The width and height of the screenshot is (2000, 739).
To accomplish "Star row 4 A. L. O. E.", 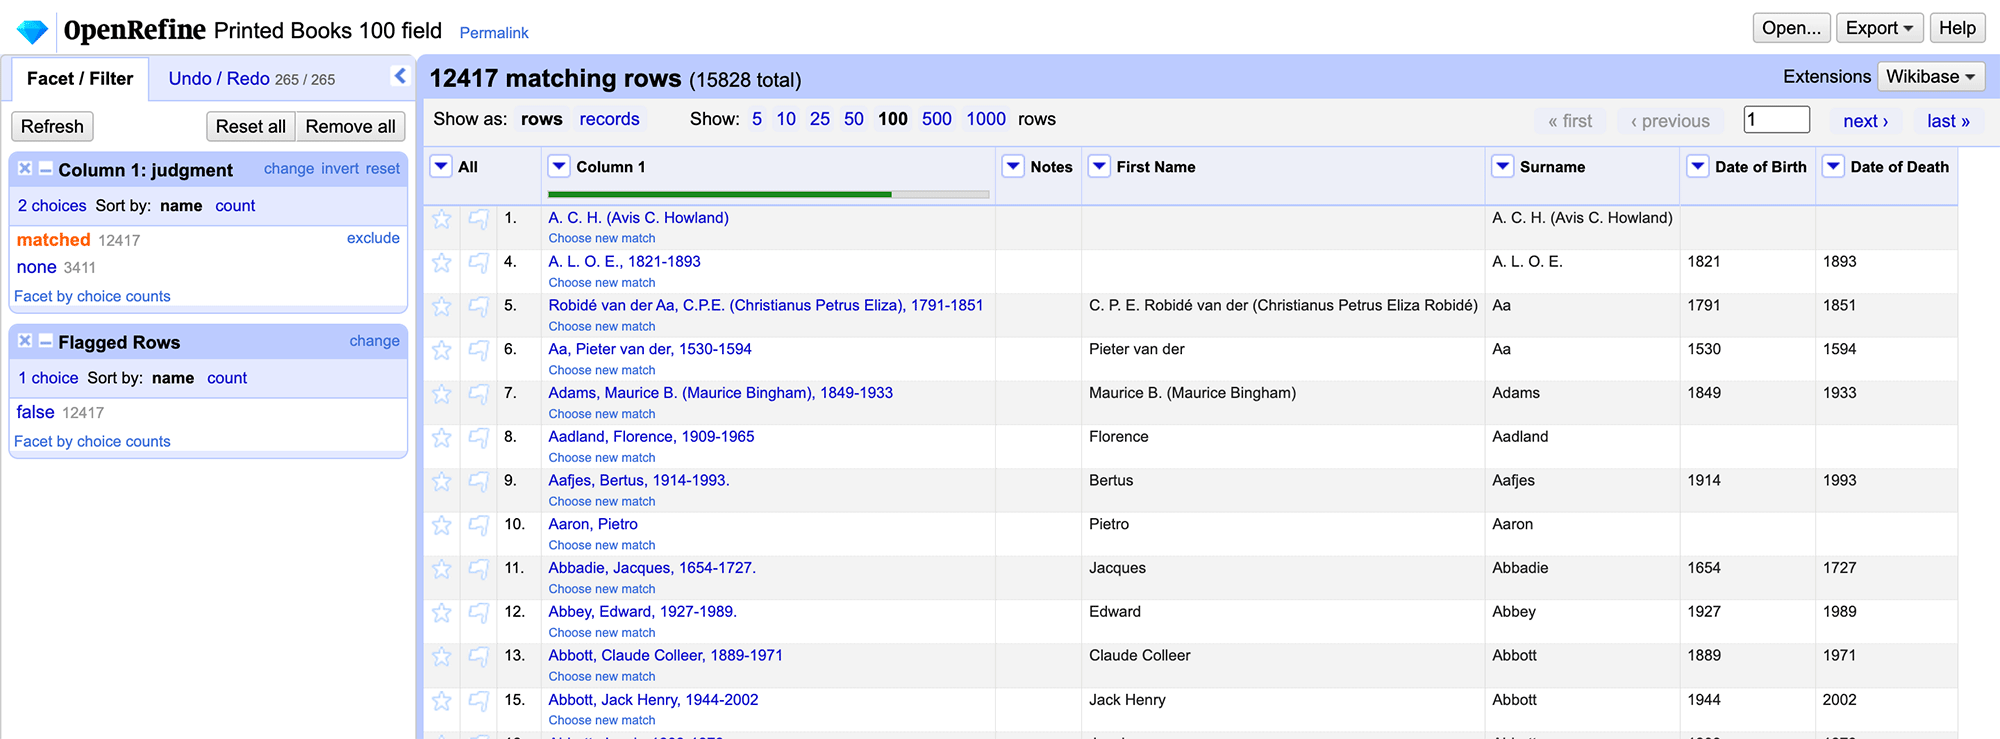I will click(441, 263).
